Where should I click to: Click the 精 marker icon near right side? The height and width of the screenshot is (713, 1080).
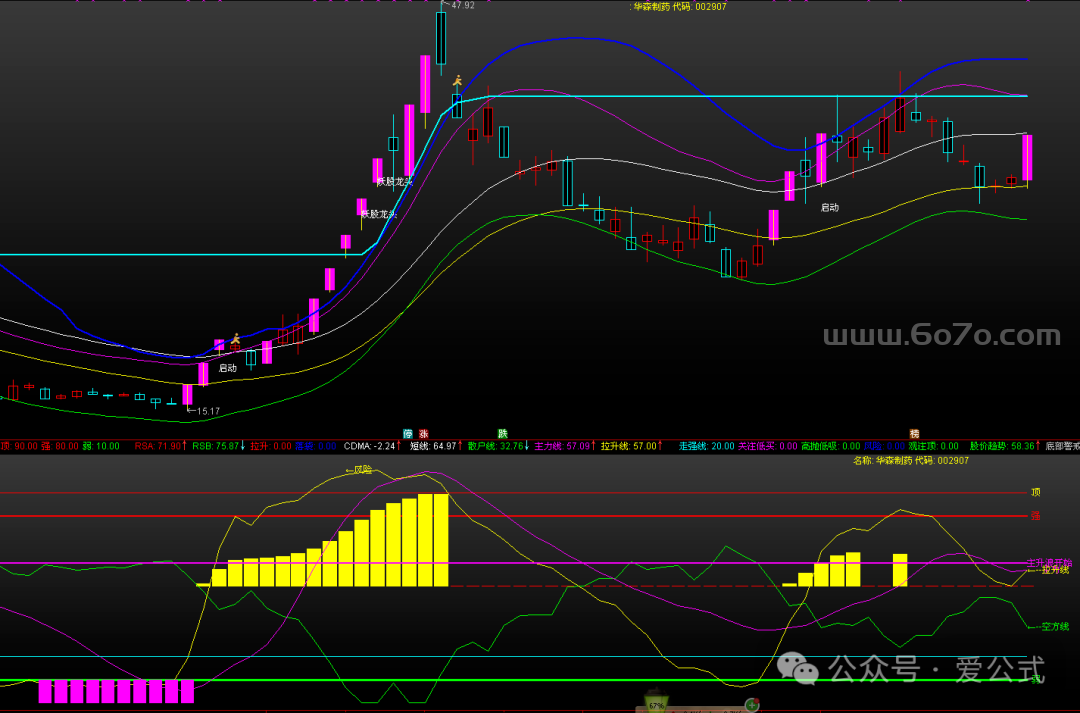tap(914, 434)
